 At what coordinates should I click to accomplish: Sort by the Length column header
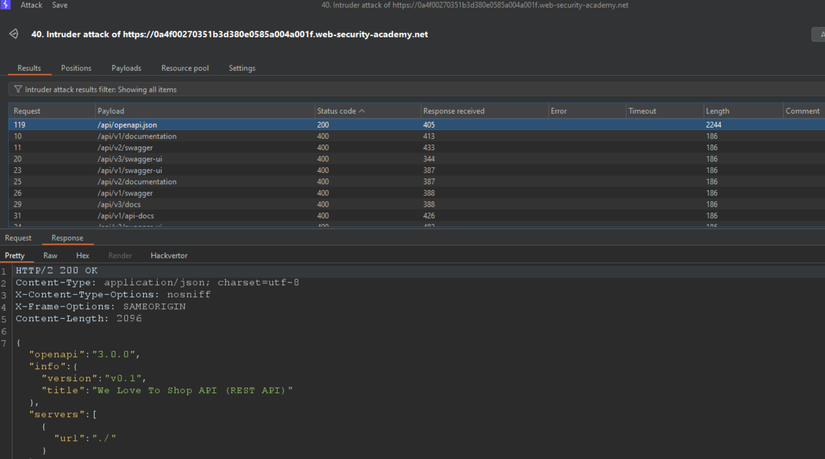[x=743, y=111]
